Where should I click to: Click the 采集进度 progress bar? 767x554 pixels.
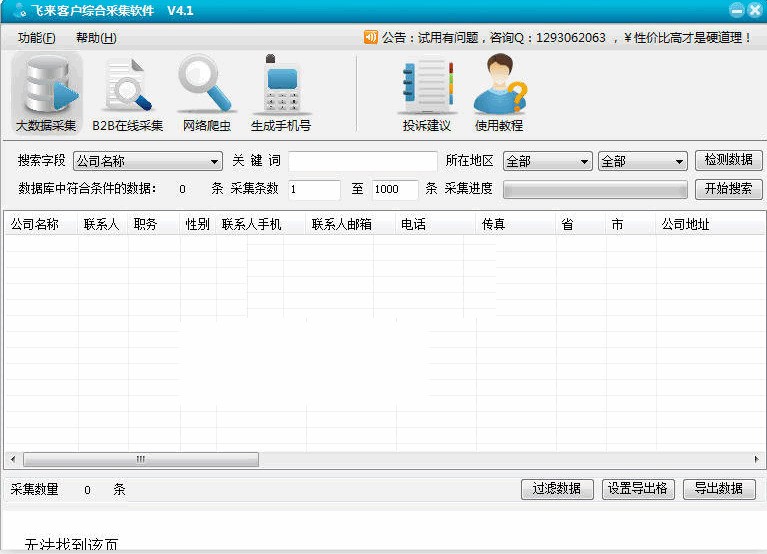595,189
